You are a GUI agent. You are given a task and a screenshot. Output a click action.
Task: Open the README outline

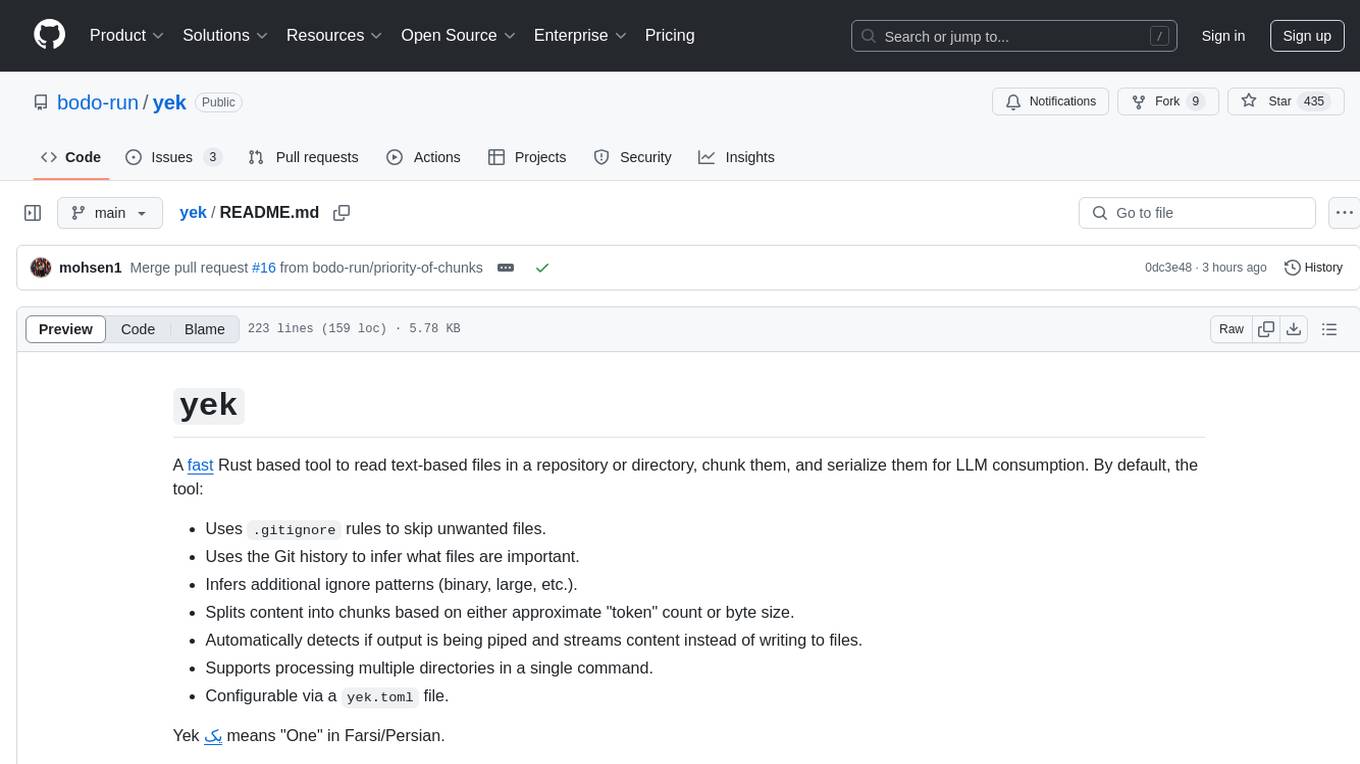(x=1329, y=329)
